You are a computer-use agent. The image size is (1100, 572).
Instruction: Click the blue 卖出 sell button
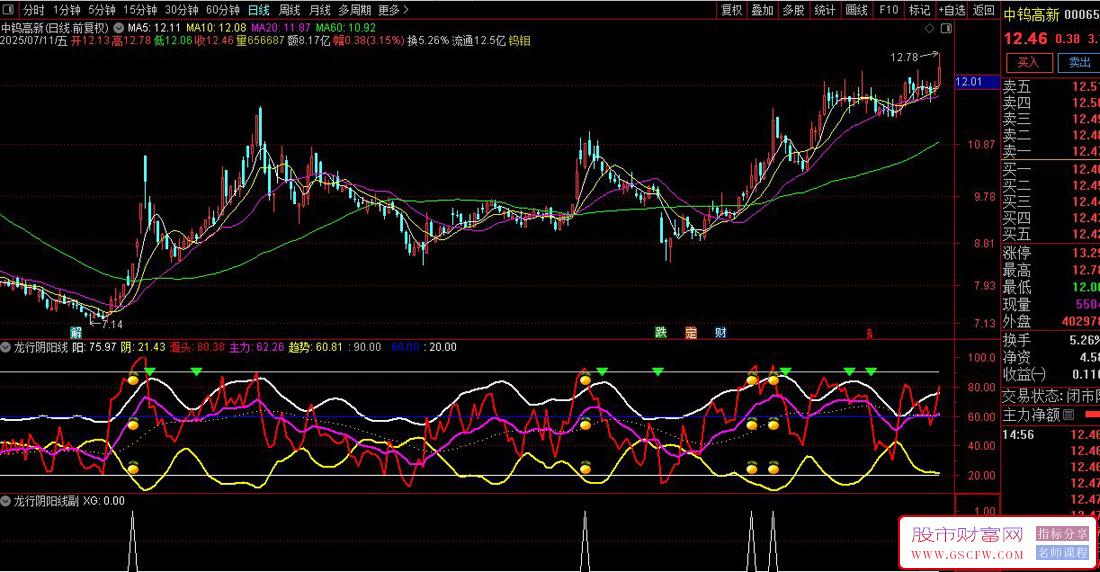pos(1079,62)
